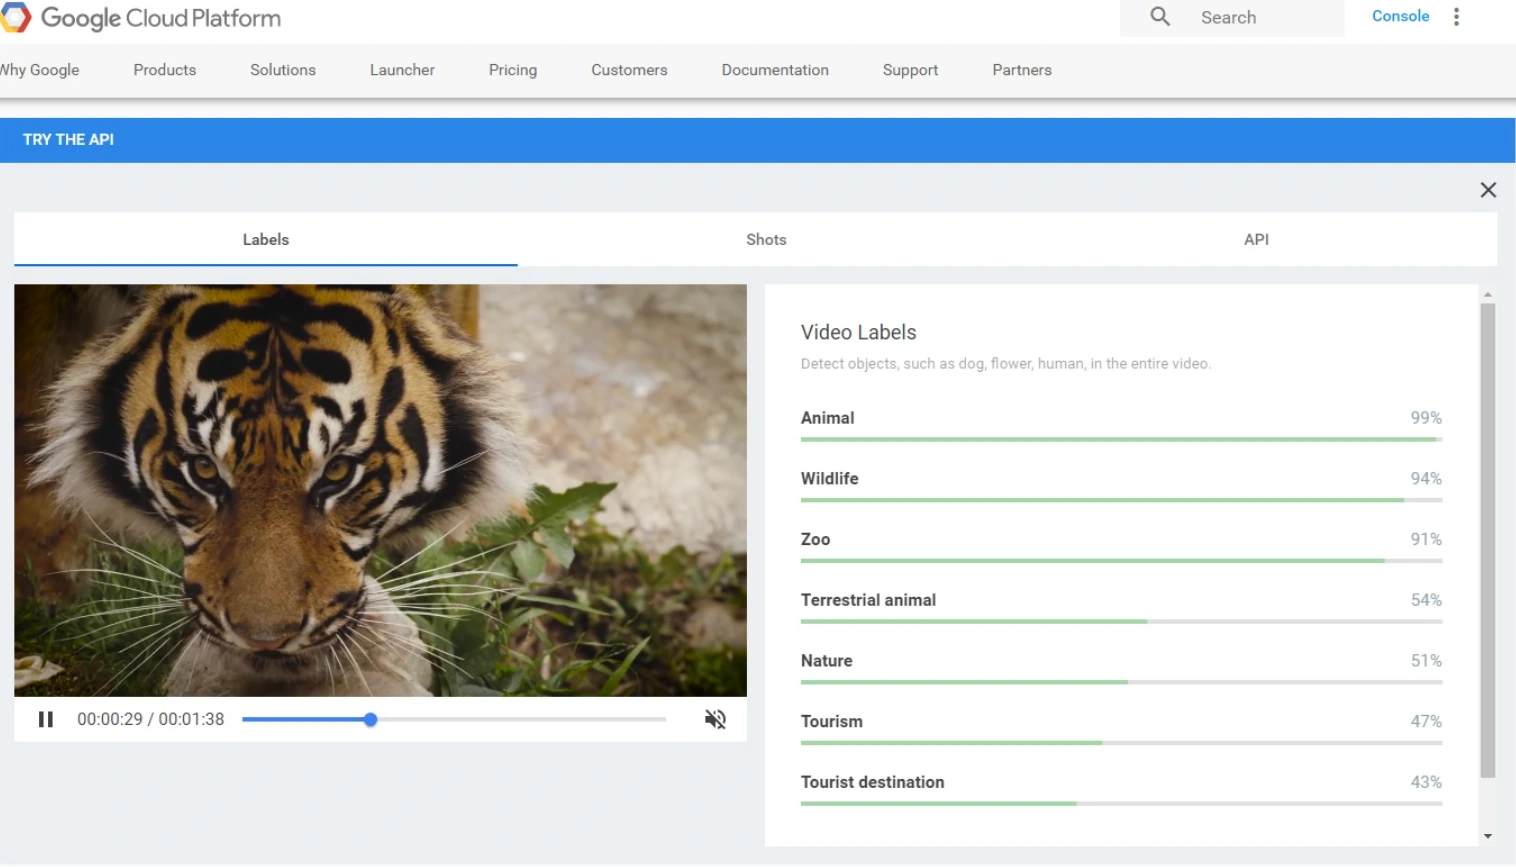Pause the tiger video playback
The width and height of the screenshot is (1516, 867).
[45, 719]
